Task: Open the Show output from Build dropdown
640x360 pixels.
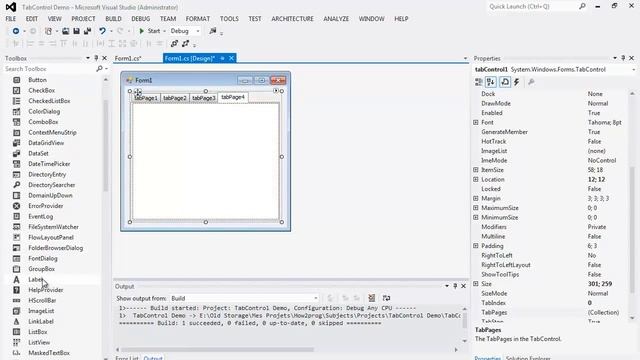Action: coord(244,298)
